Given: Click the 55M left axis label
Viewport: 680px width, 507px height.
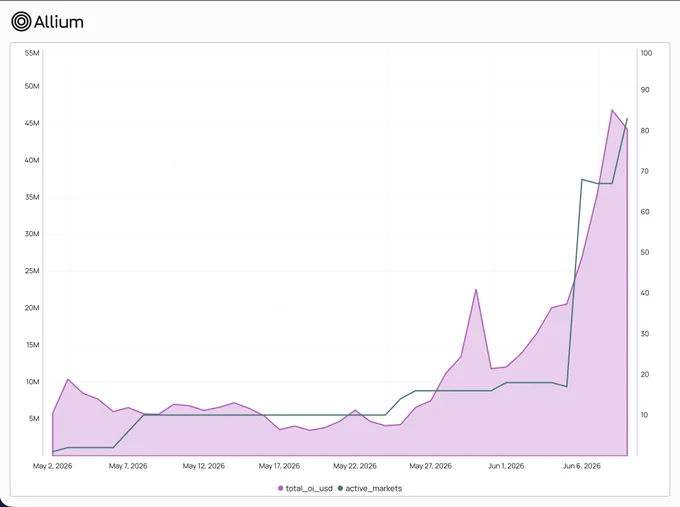Looking at the screenshot, I should point(32,53).
